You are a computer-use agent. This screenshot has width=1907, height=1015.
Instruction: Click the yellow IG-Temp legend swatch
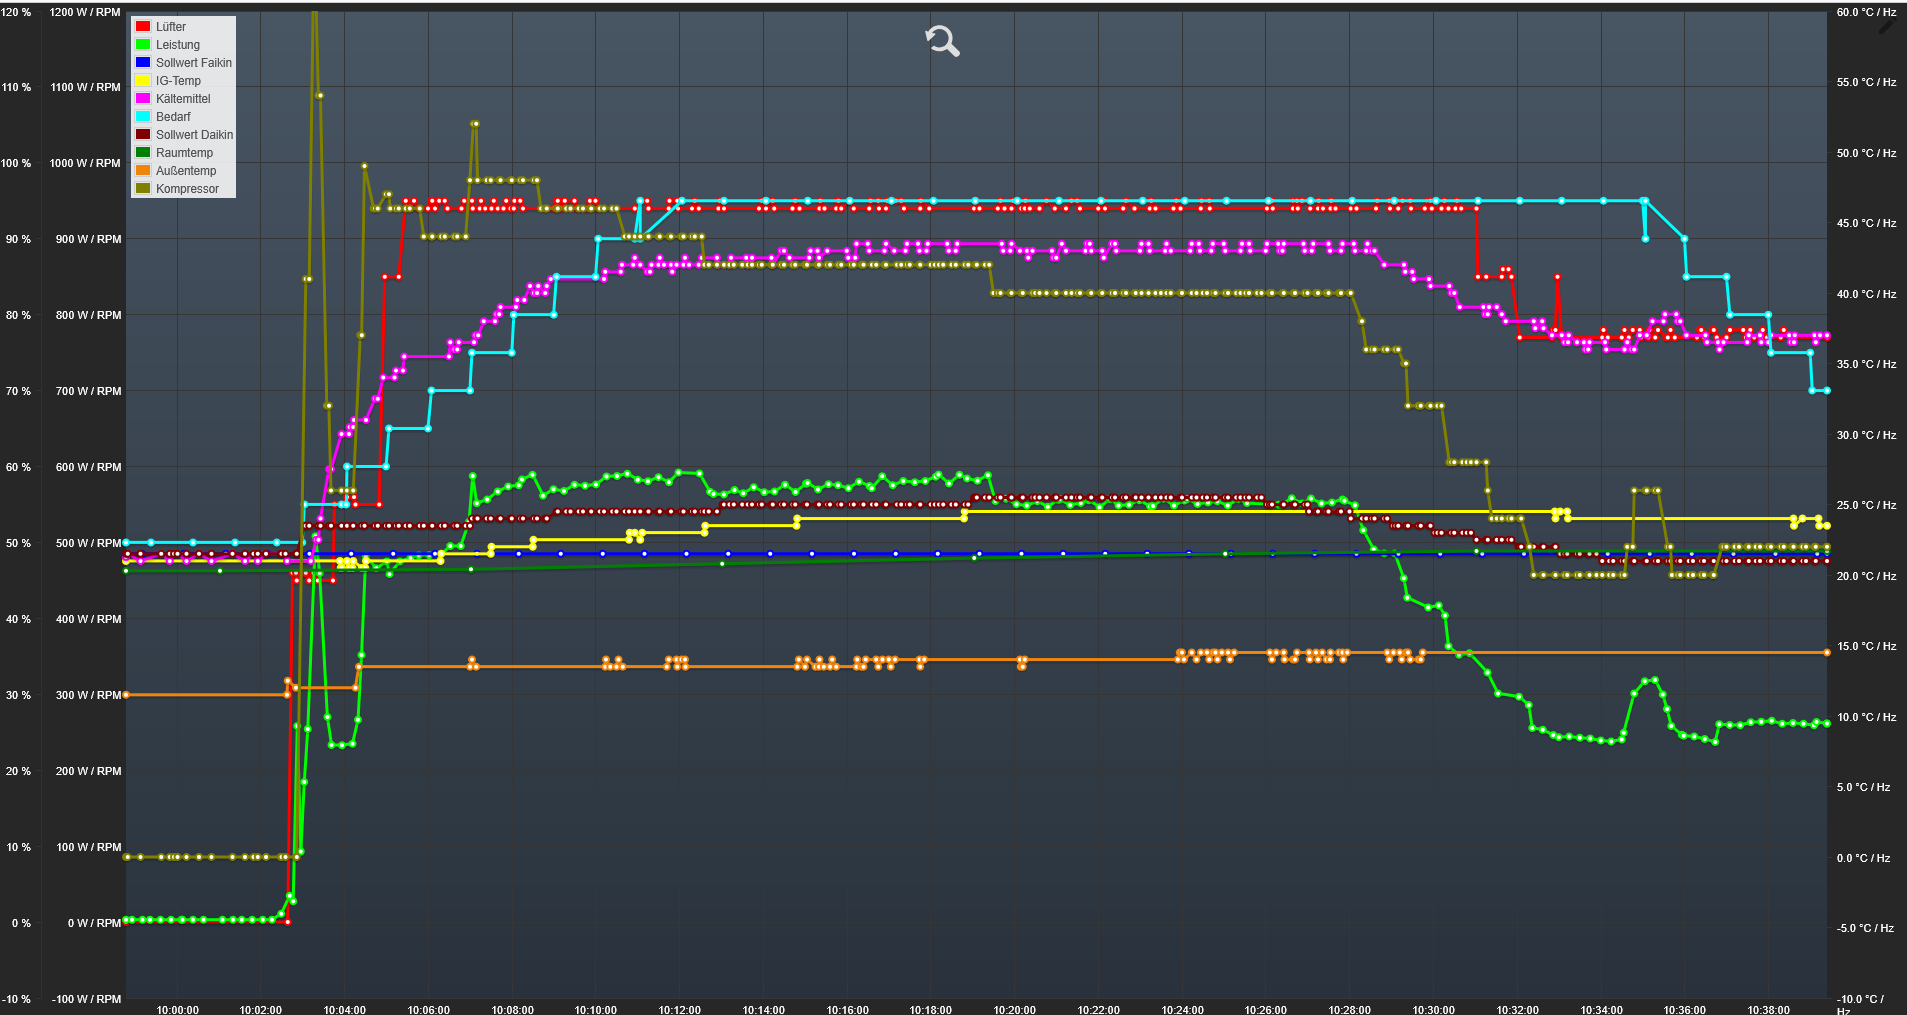point(143,81)
